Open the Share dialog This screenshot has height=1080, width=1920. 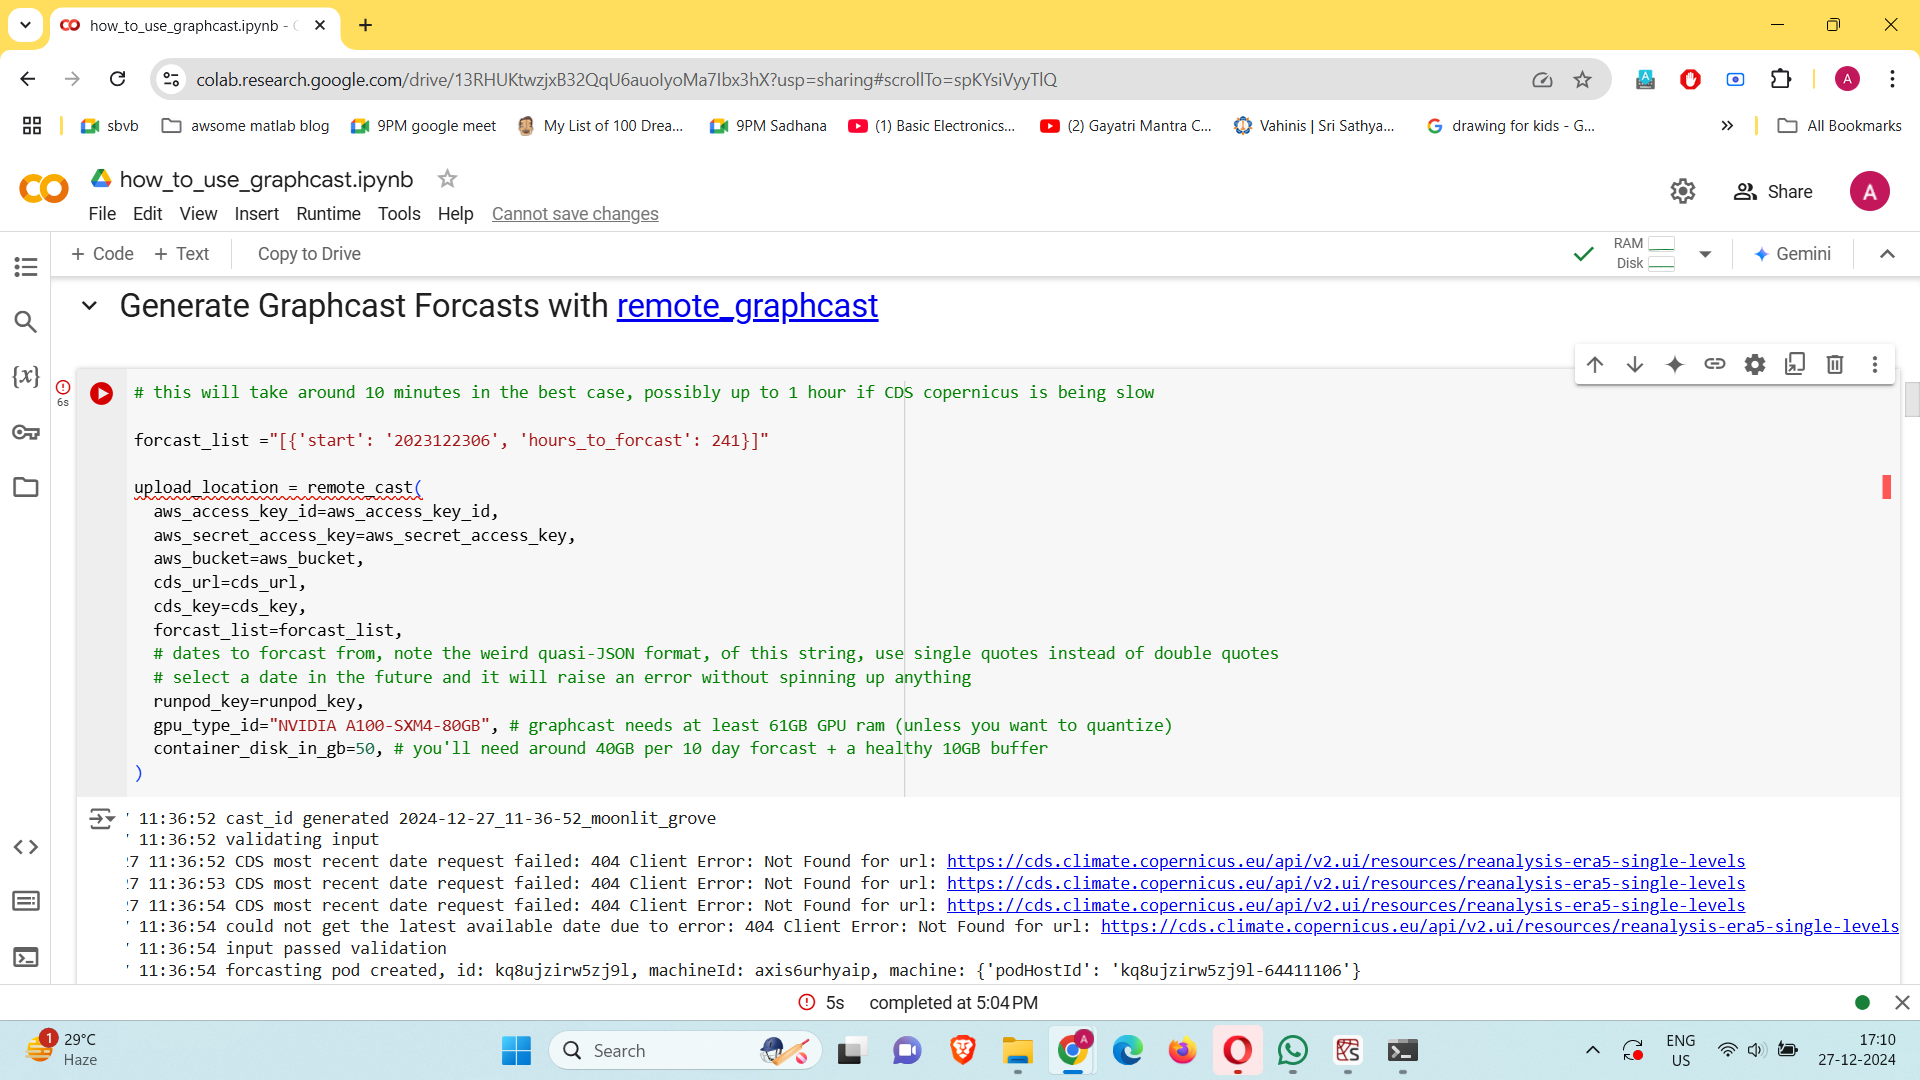tap(1773, 191)
